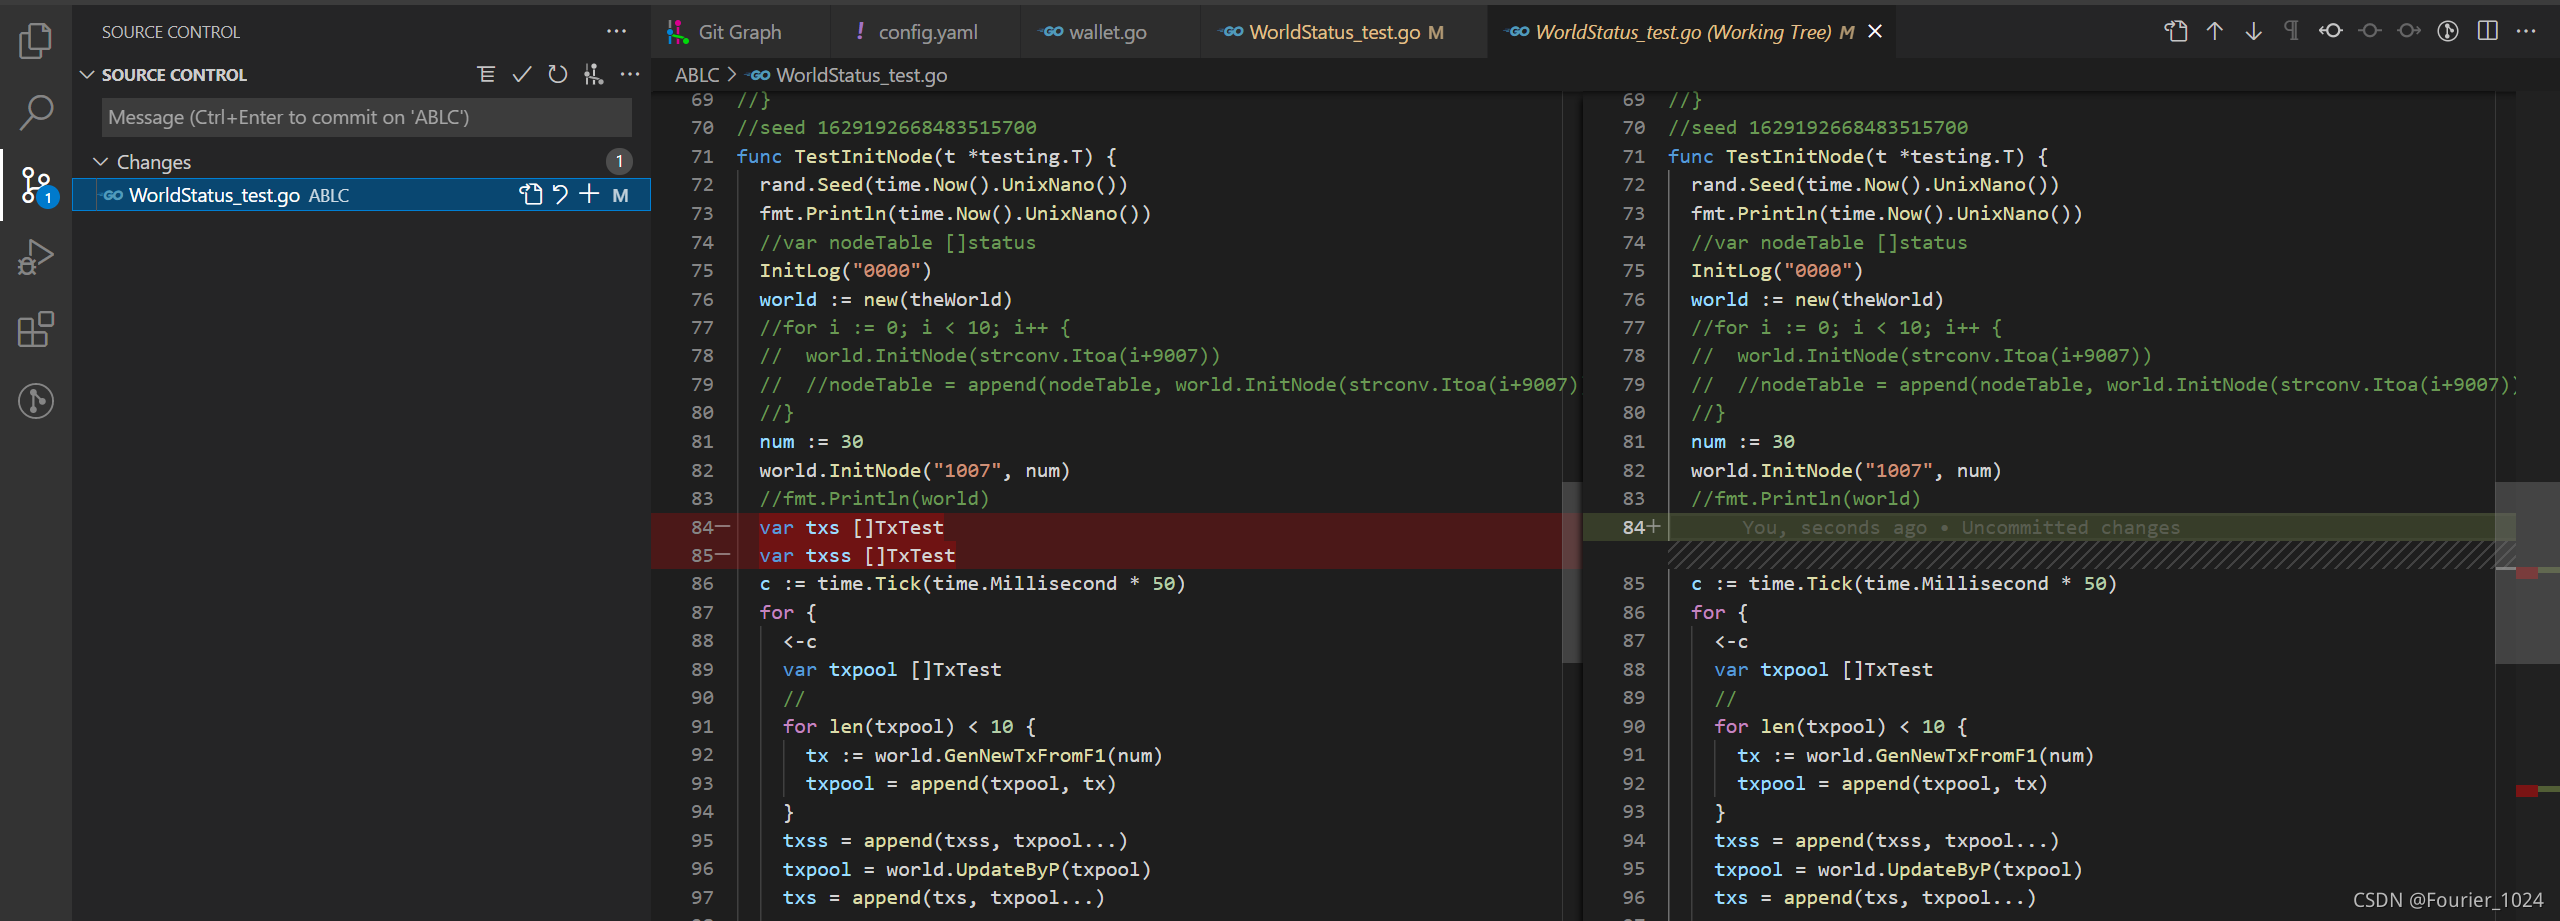The image size is (2560, 921).
Task: Toggle whitespace trimming pilcrow icon
Action: click(2291, 31)
